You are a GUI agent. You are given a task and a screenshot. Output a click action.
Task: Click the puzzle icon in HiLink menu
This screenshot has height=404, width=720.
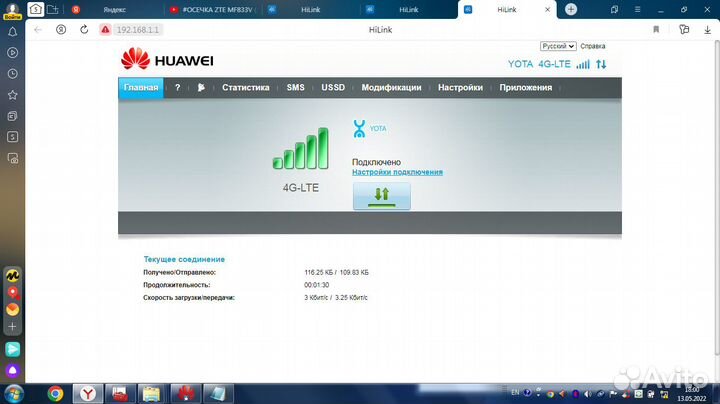pos(201,88)
